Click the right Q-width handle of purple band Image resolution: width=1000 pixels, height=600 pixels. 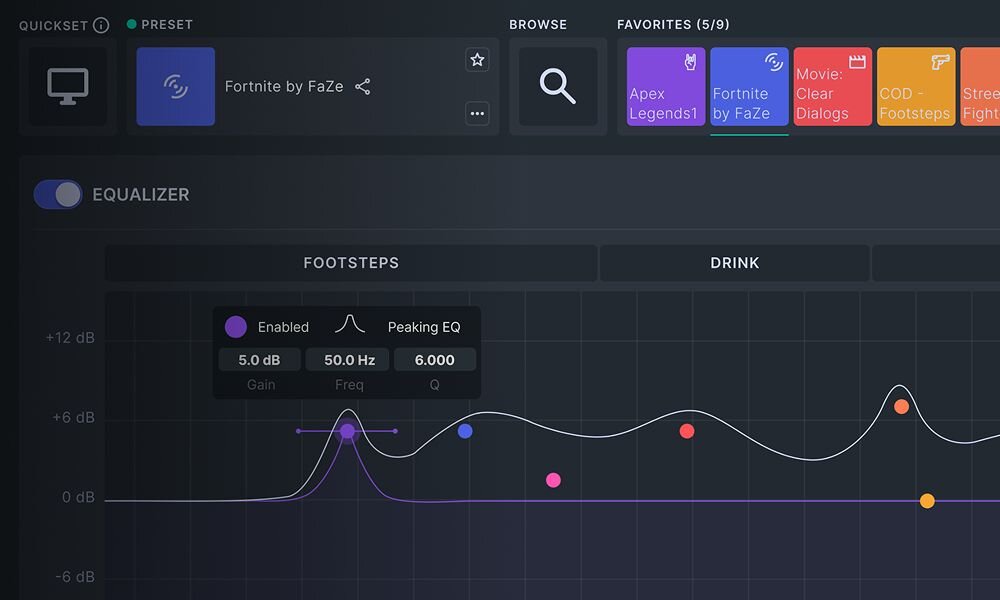click(395, 432)
